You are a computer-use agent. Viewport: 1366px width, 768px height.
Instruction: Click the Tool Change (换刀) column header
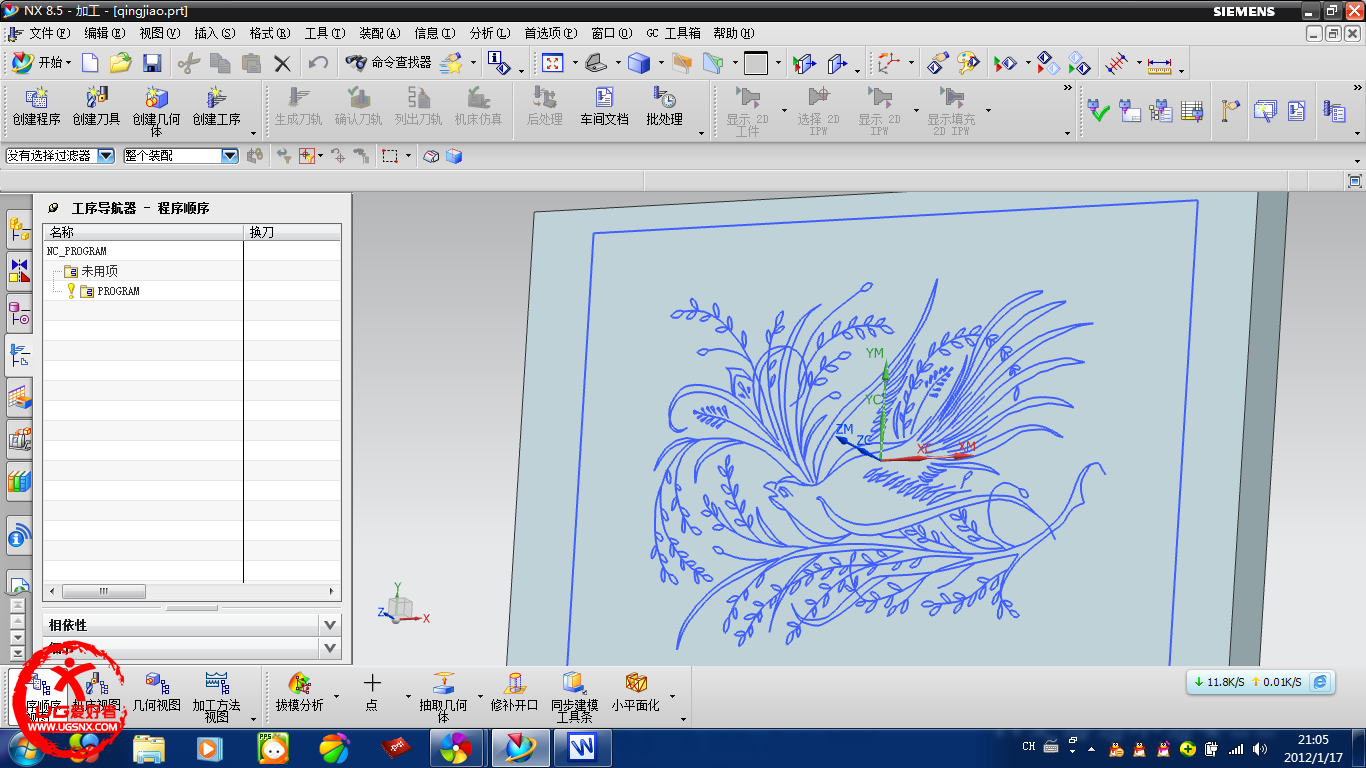pos(292,232)
